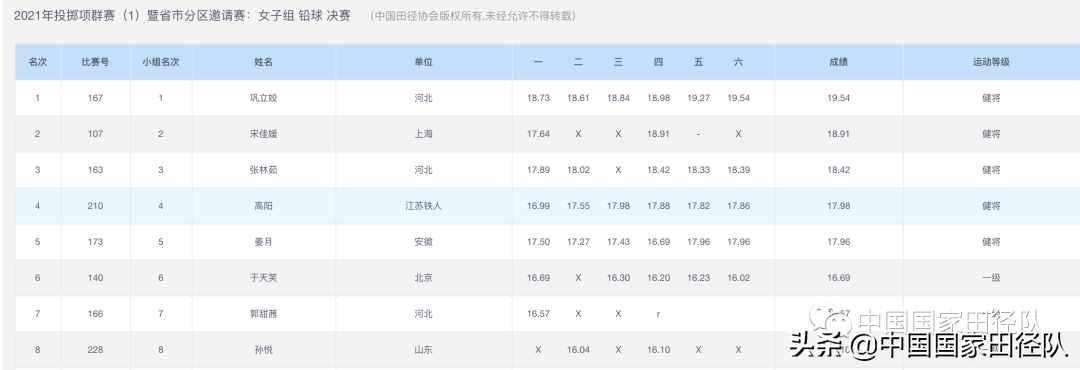Image resolution: width=1080 pixels, height=370 pixels.
Task: Click 河北 in 巩立姣's row
Action: 424,98
